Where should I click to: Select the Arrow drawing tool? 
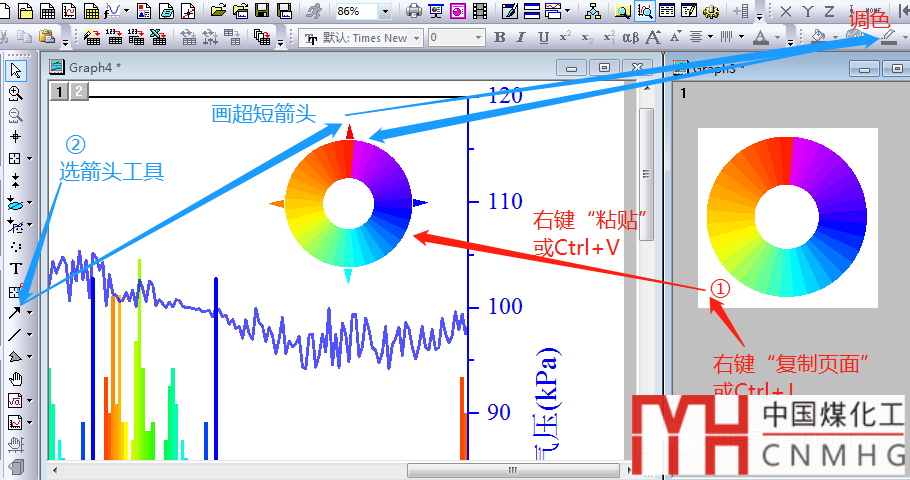16,313
